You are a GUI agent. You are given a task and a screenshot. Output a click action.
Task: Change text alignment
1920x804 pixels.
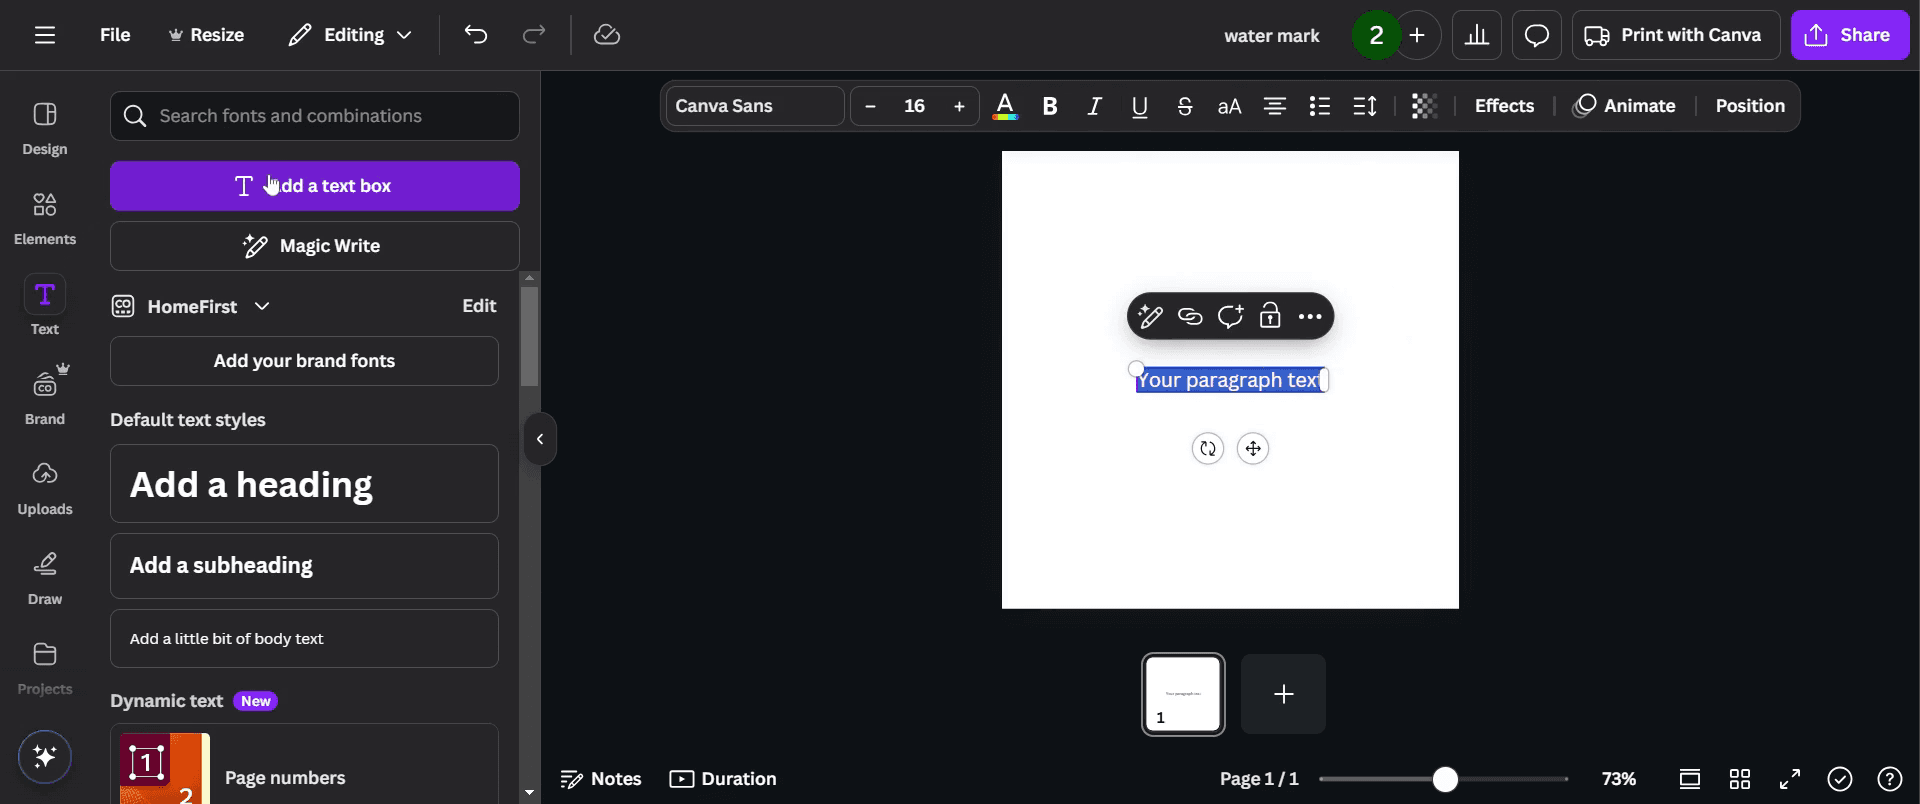pos(1275,106)
